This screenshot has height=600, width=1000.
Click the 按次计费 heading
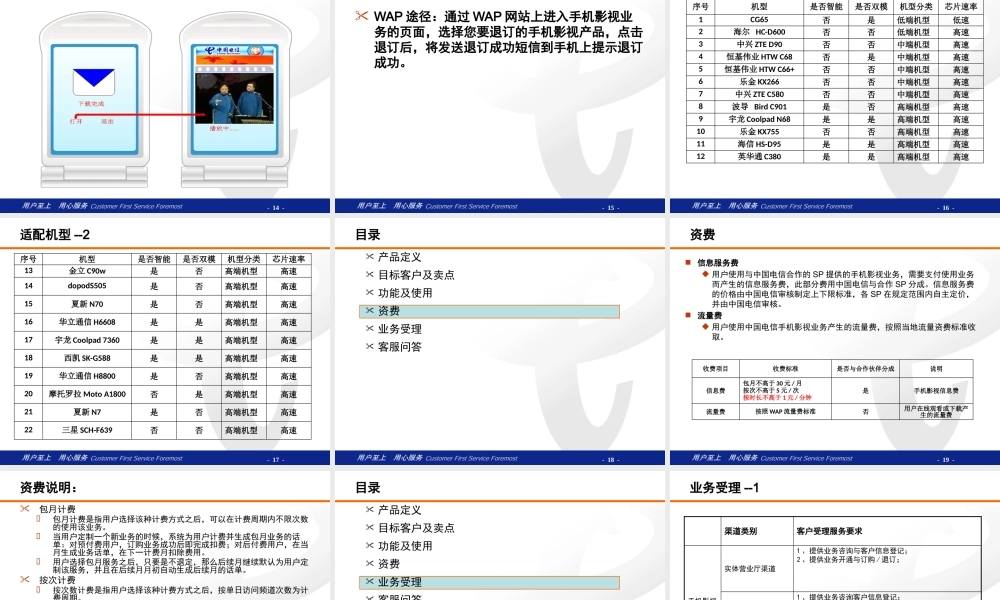click(x=57, y=580)
